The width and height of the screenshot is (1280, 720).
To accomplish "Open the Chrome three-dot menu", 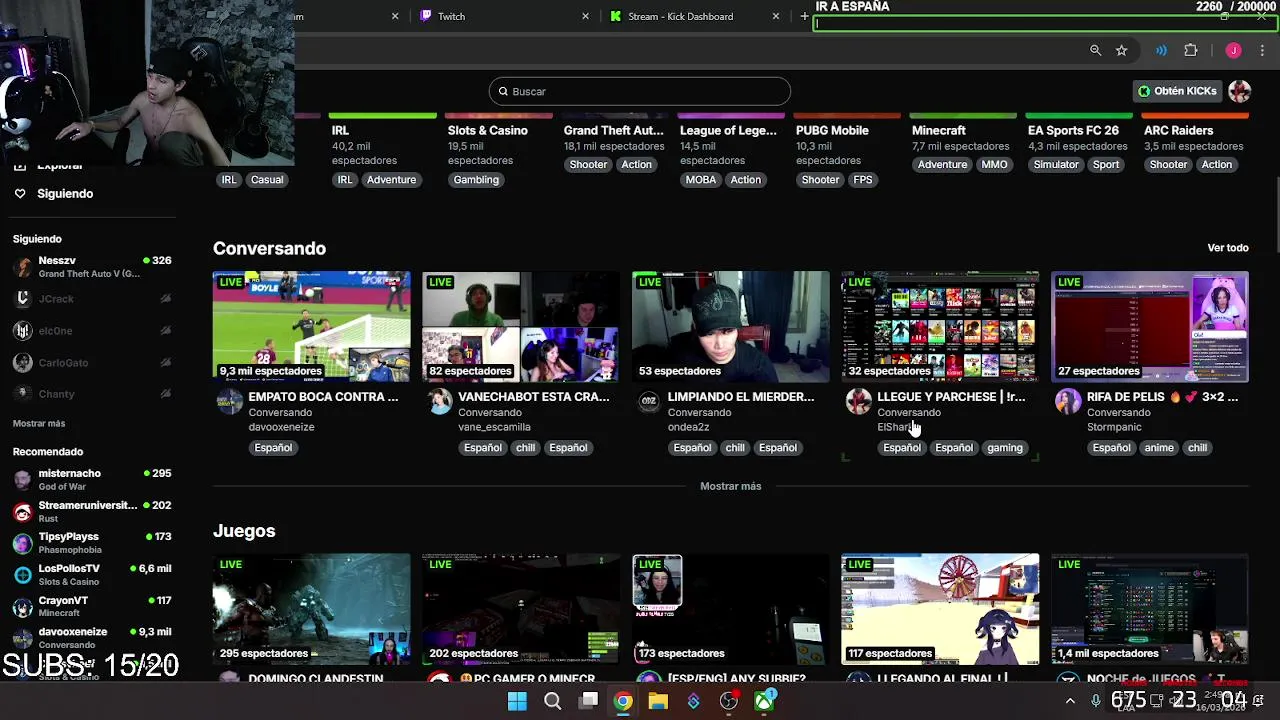I will coord(1262,50).
